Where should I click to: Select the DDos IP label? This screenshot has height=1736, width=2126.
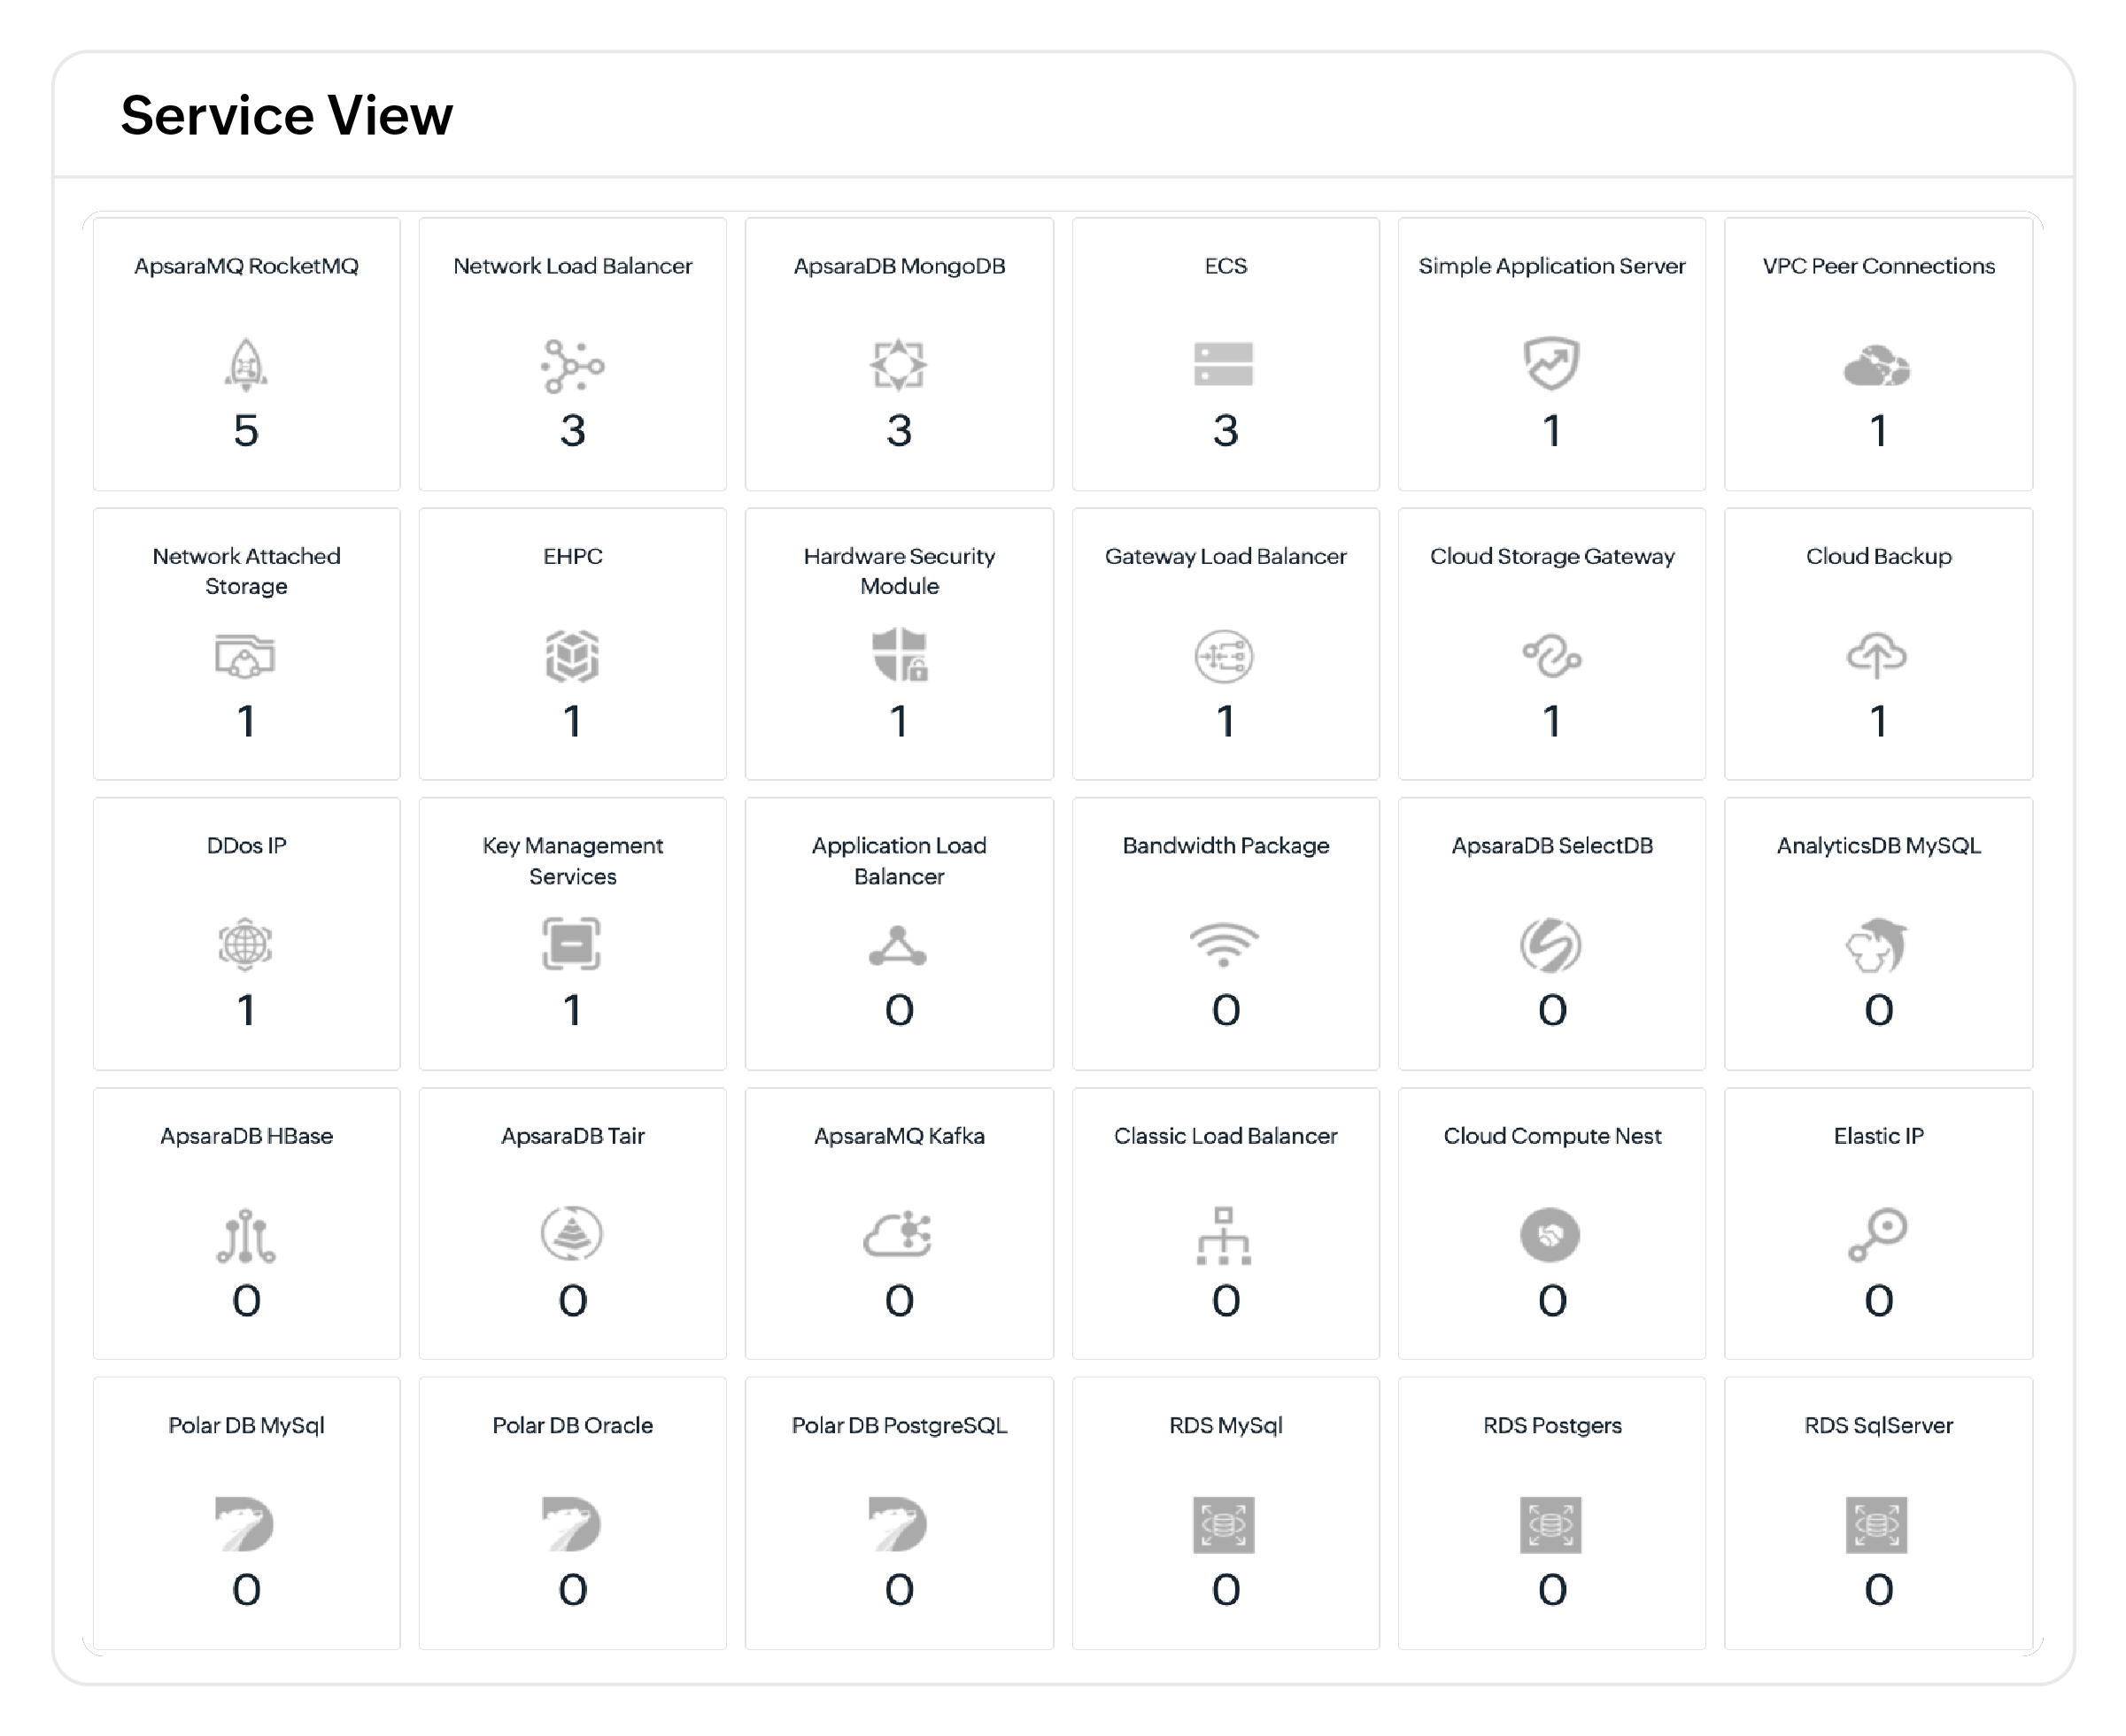pos(246,846)
